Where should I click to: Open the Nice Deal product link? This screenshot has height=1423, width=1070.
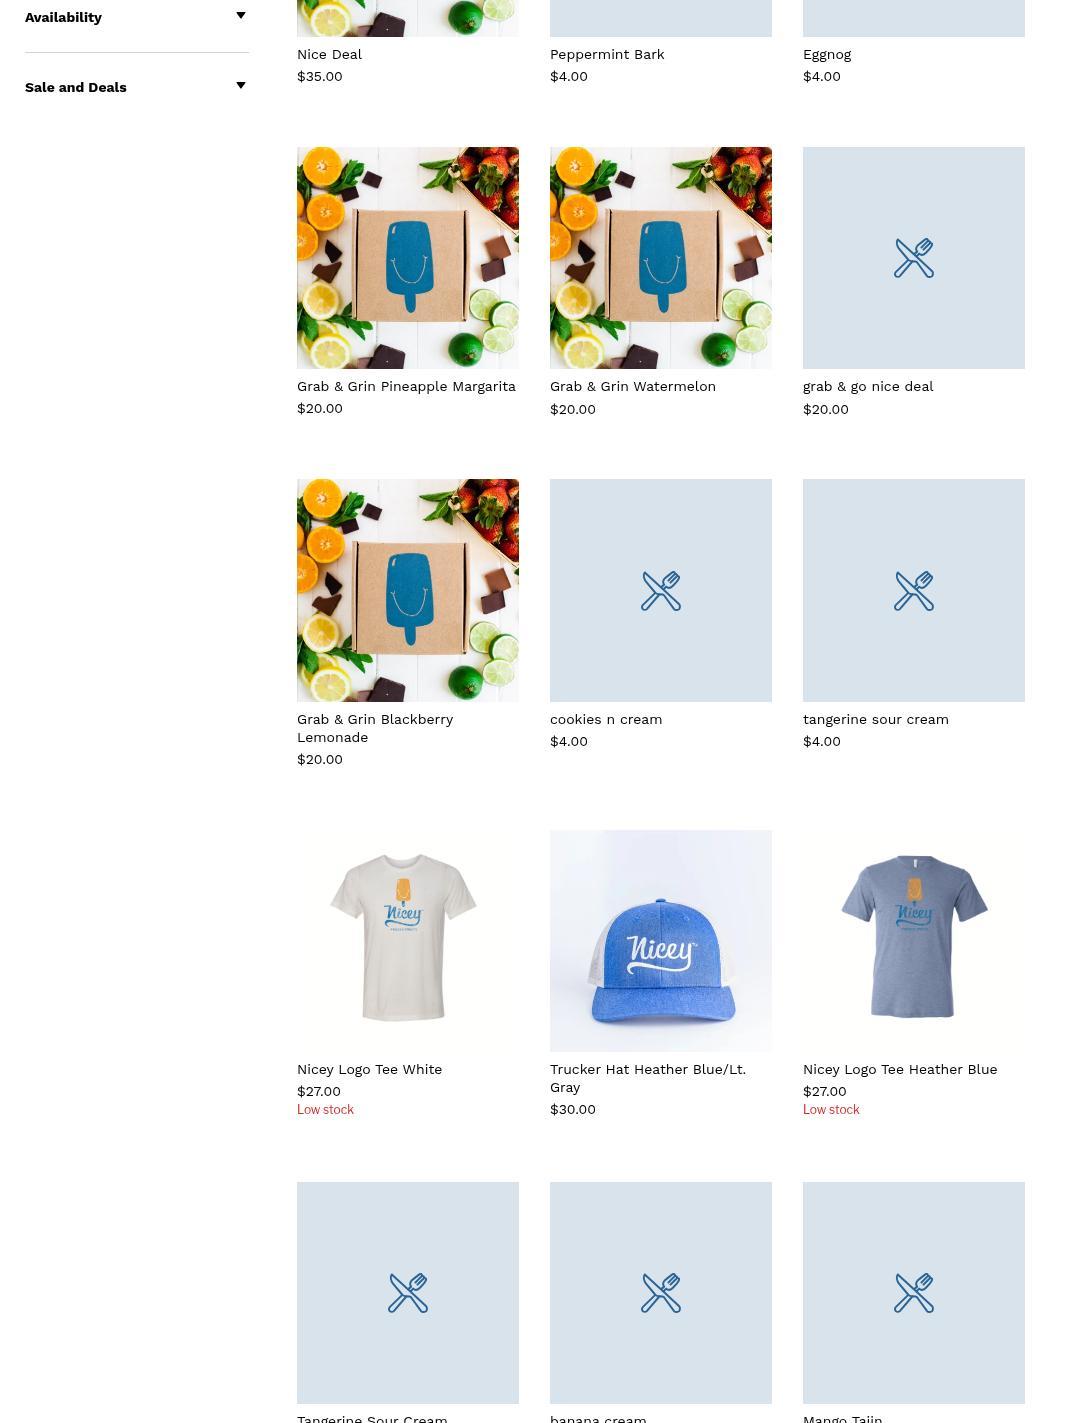tap(329, 54)
